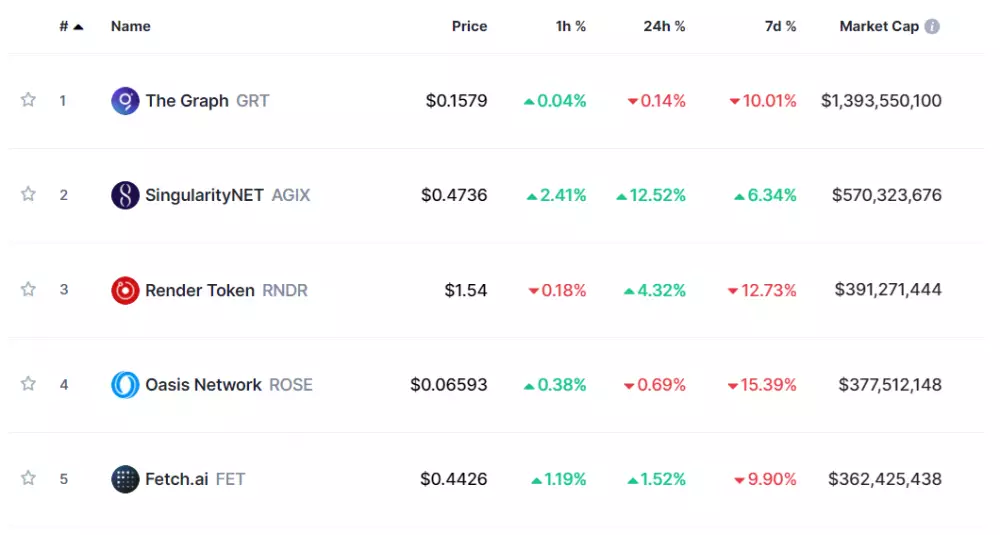
Task: Click The Graph logo icon
Action: coord(125,101)
